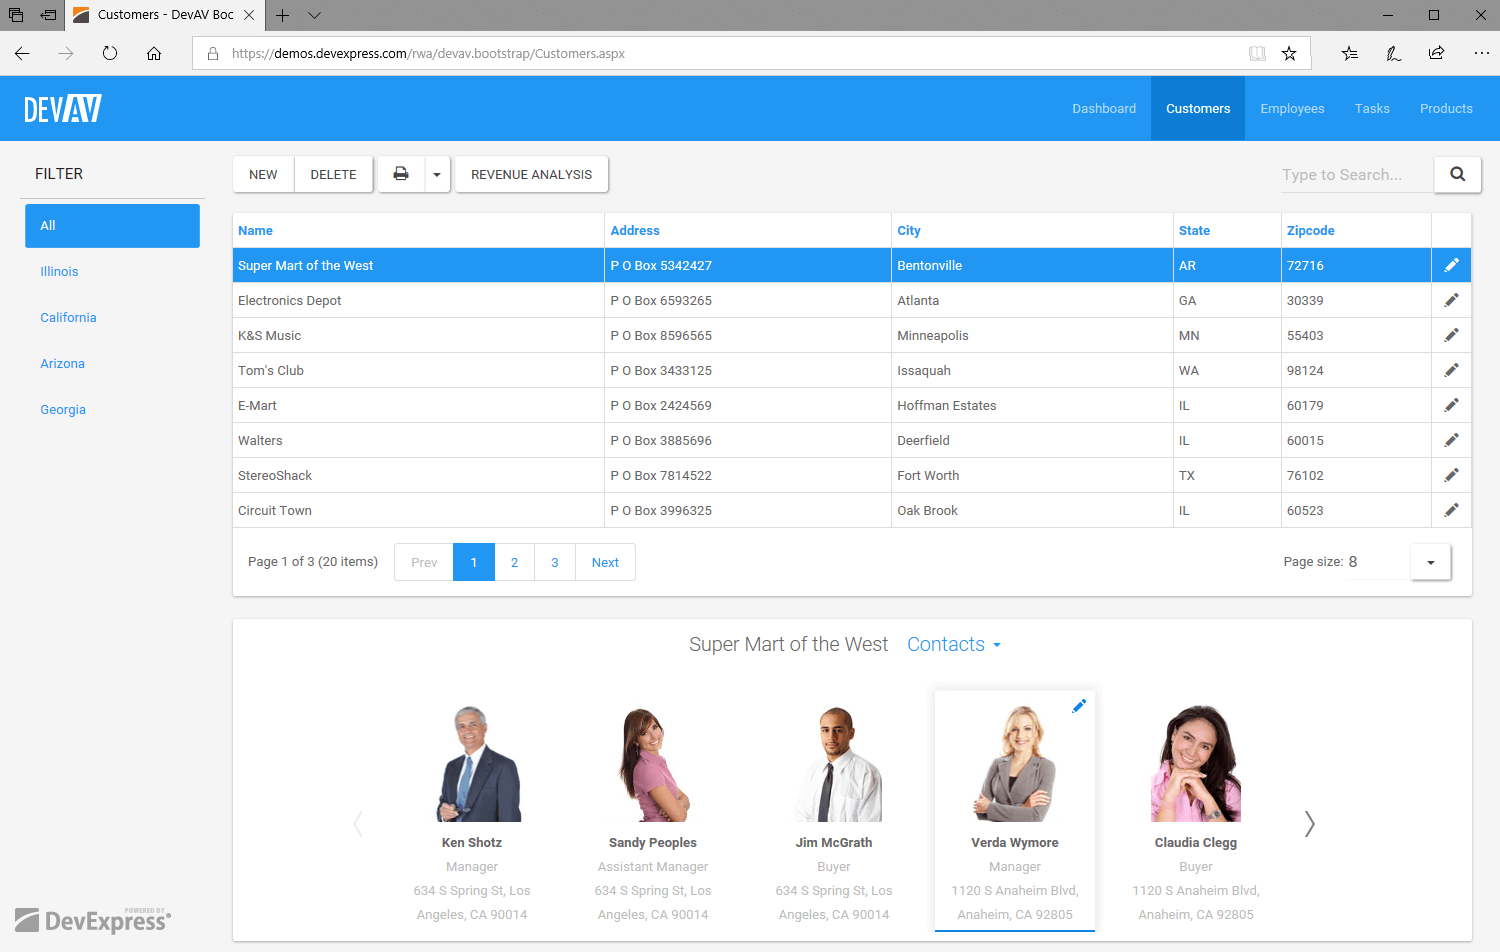Open print options dropdown arrow

pos(437,174)
